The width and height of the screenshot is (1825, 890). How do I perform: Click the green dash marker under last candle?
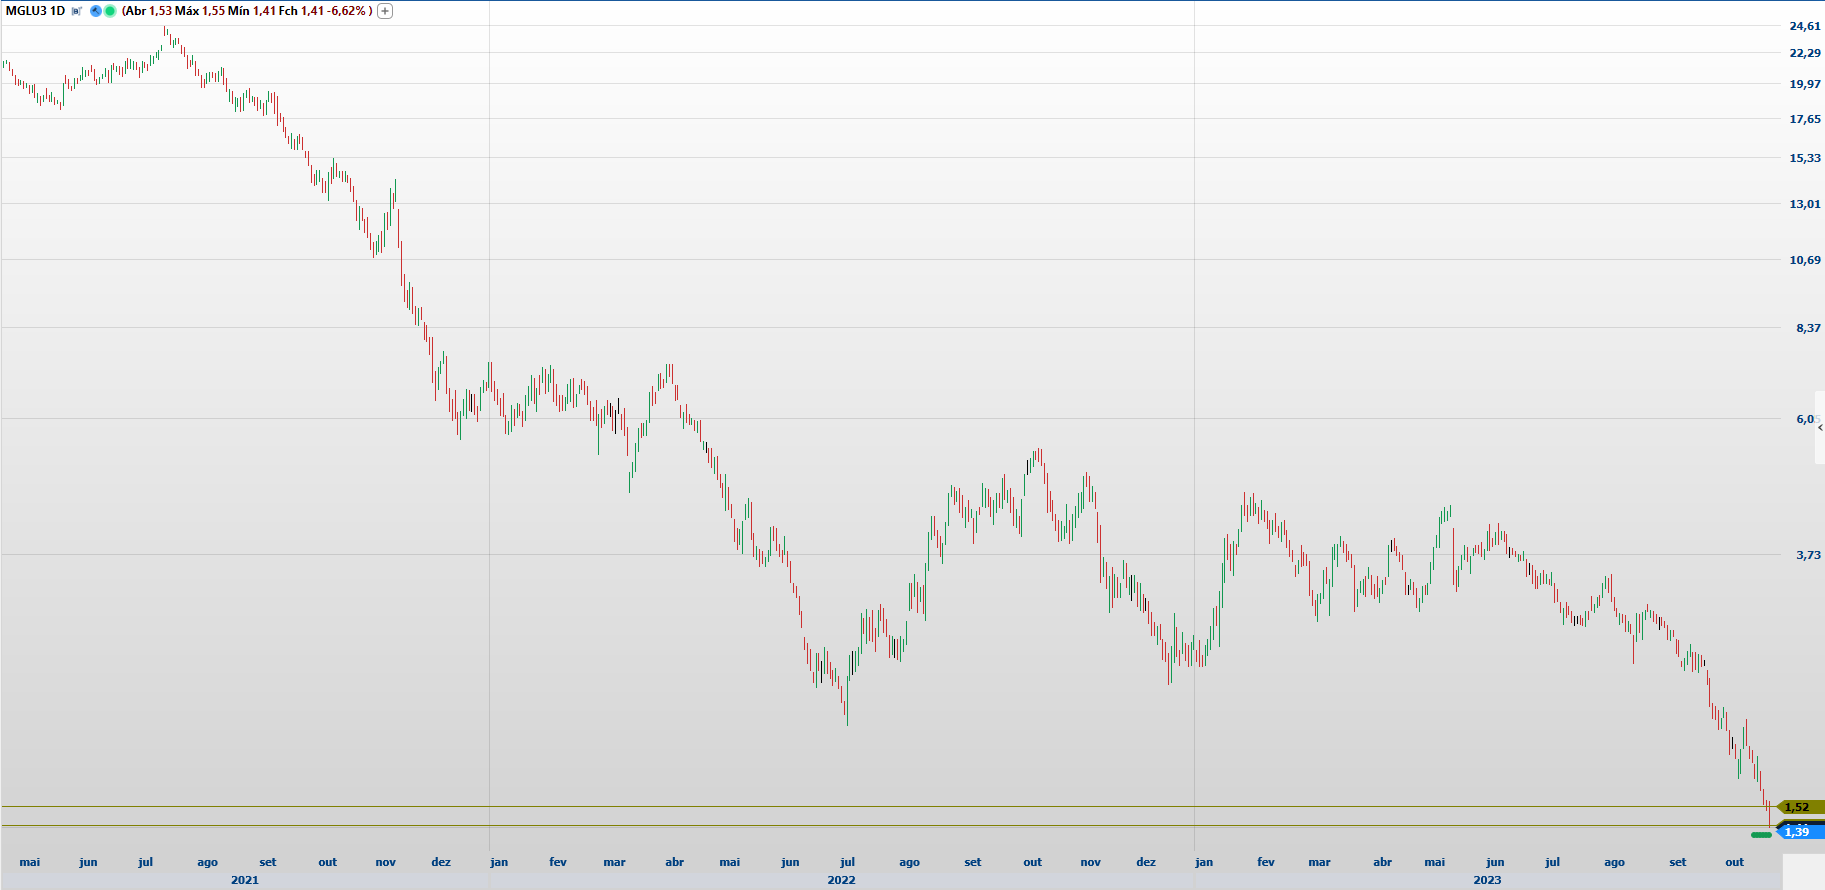[1761, 834]
